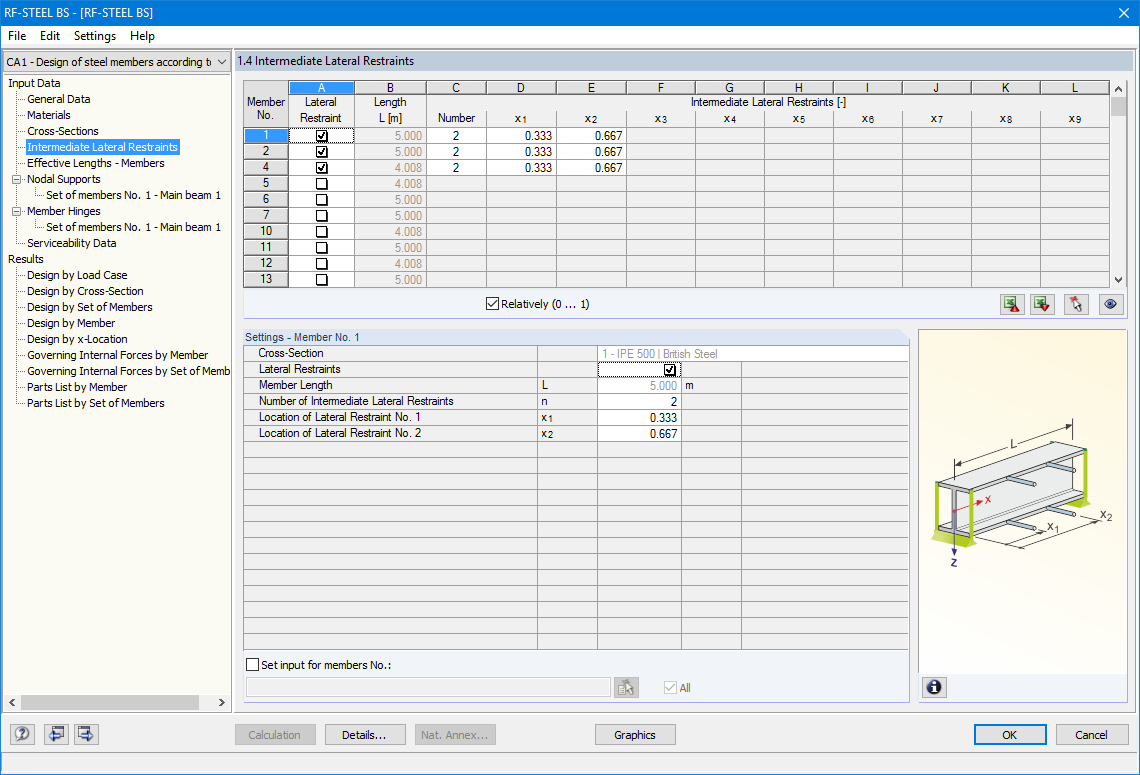Screen dimensions: 1140x775
Task: Click column A header in table
Action: click(x=321, y=88)
